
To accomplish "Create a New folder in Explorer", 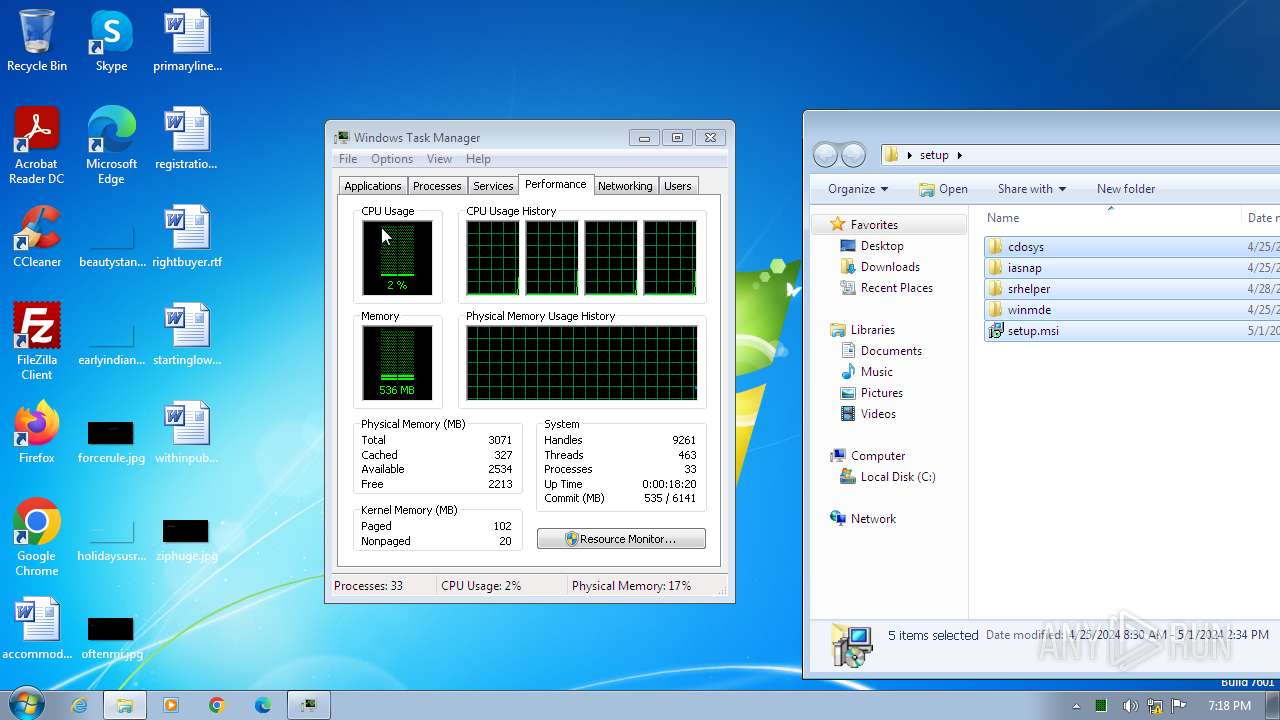I will 1126,189.
